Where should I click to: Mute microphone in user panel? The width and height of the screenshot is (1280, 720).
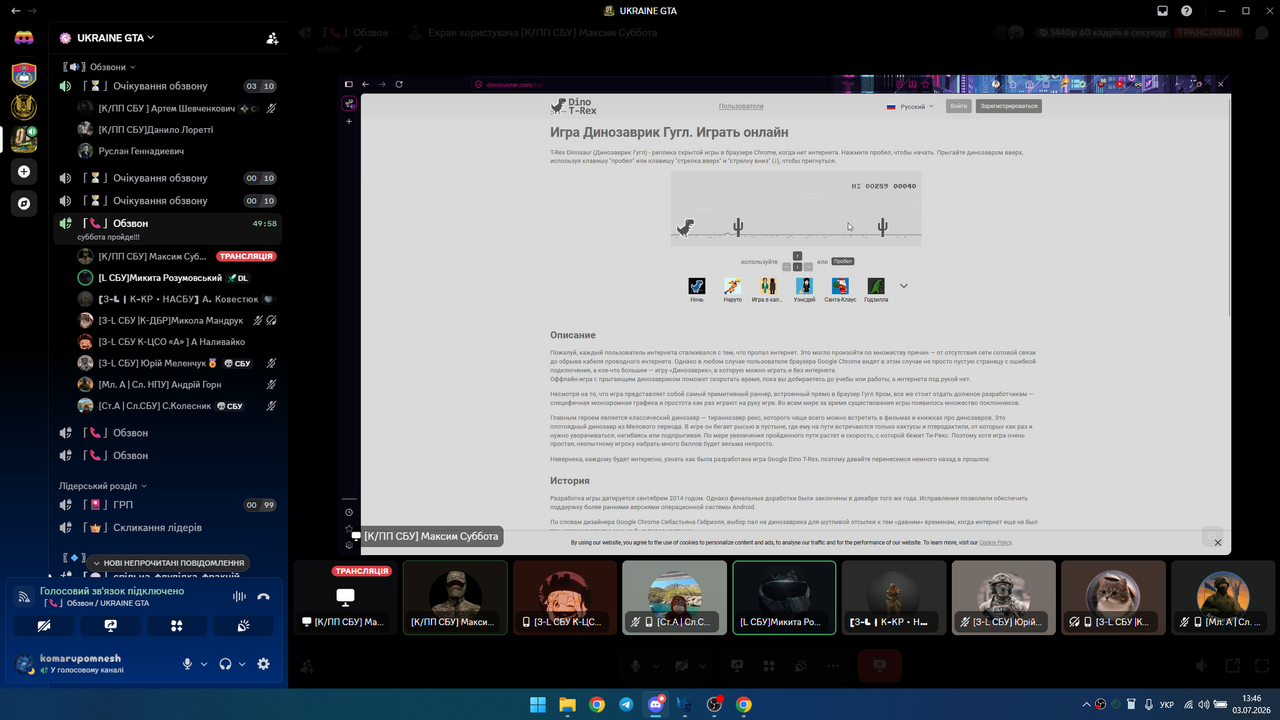(187, 664)
